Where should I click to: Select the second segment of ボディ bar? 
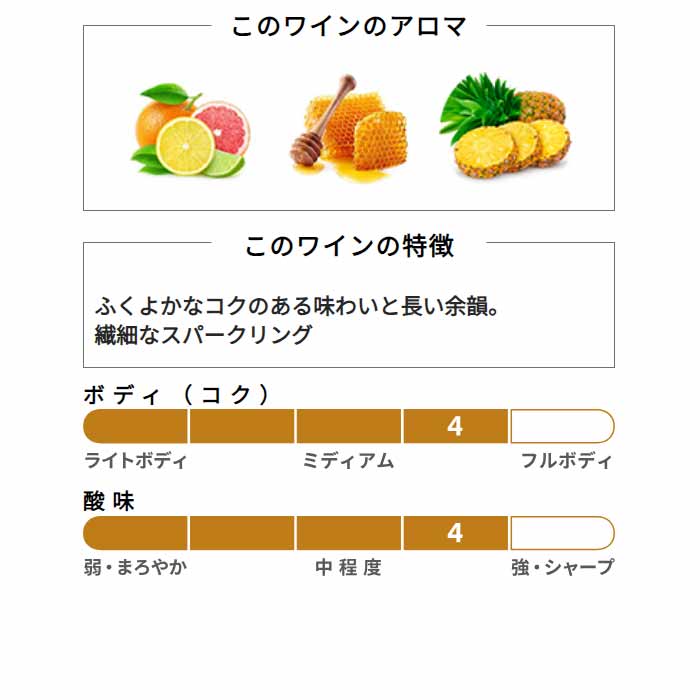(242, 426)
